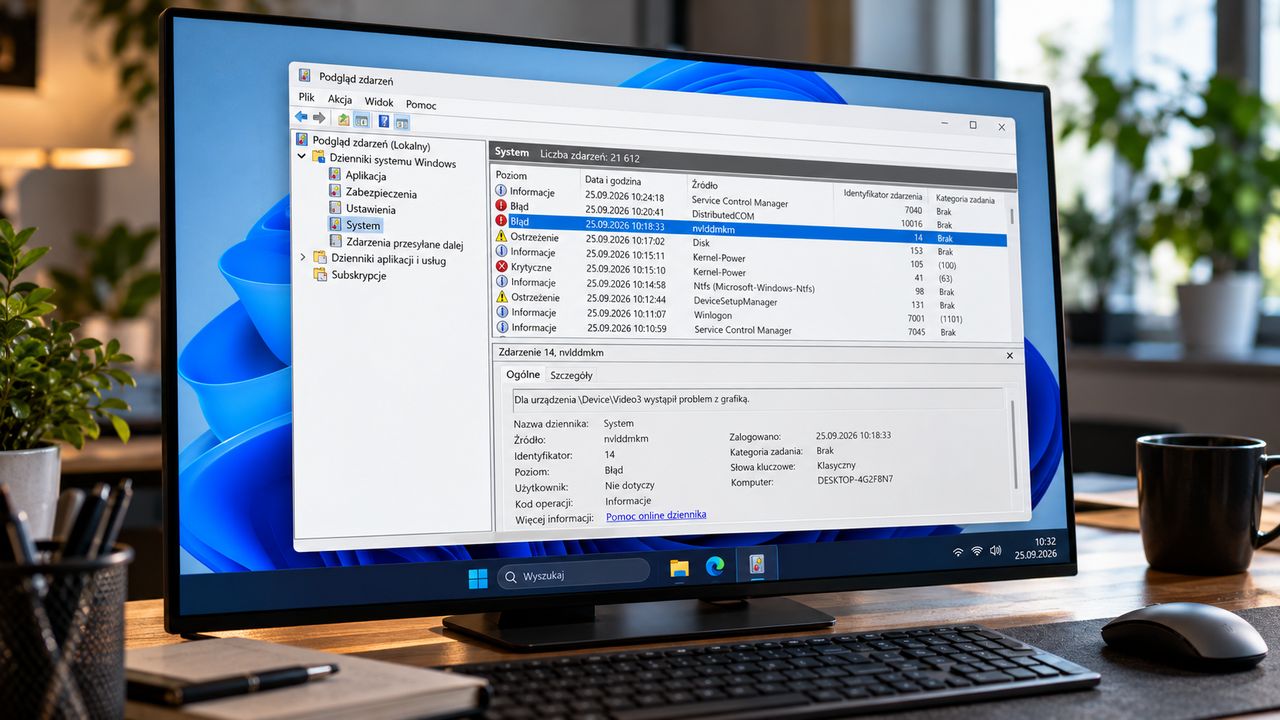
Task: Click the Event Viewer taskbar icon
Action: click(x=757, y=564)
